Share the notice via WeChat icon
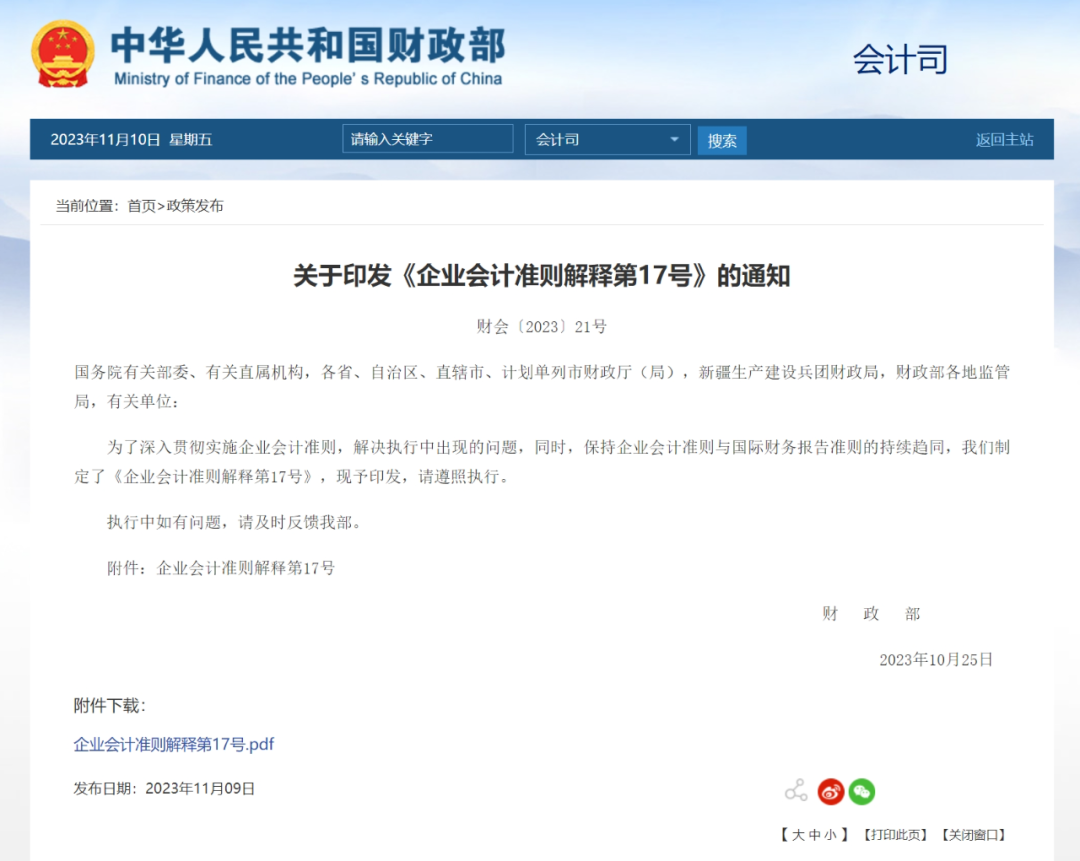 coord(862,791)
